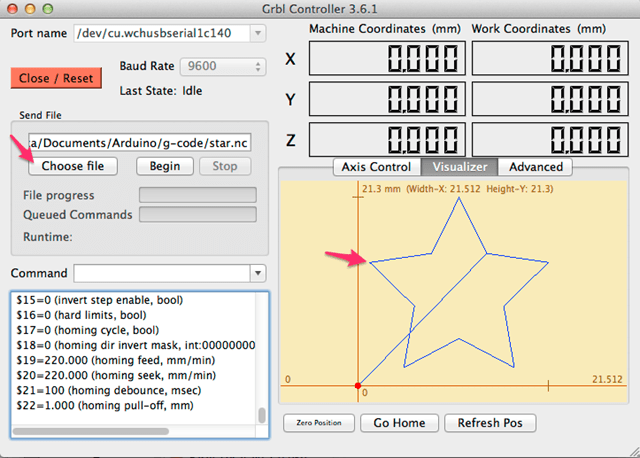Click the Close / Reset button

[56, 78]
